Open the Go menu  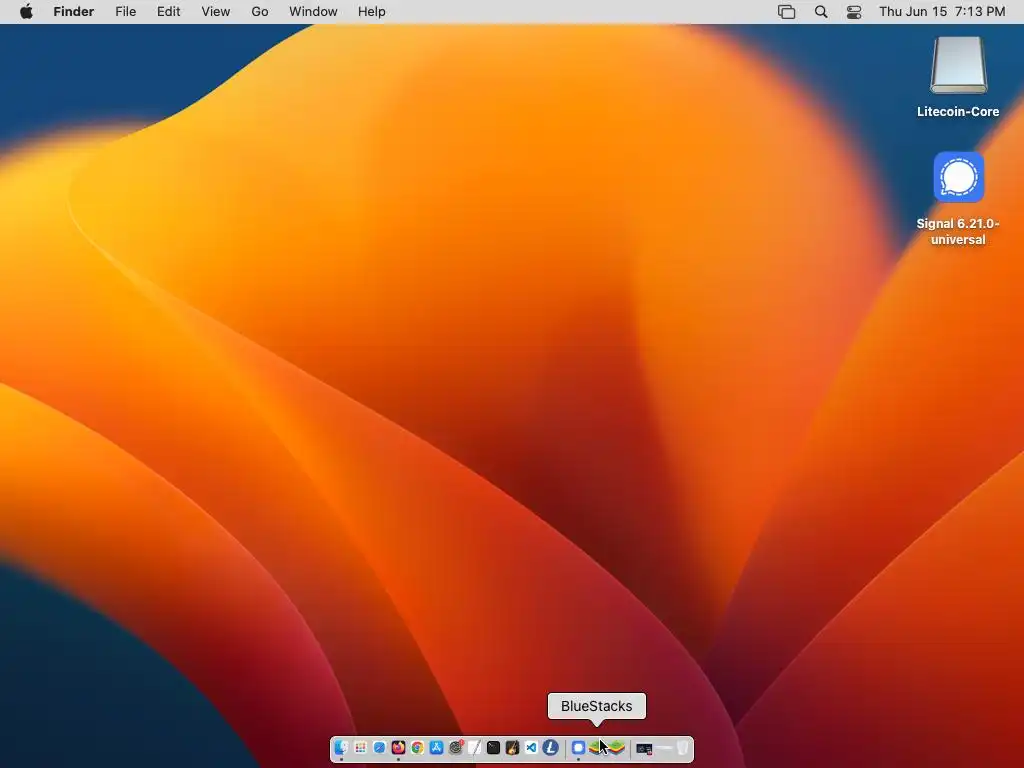[260, 12]
